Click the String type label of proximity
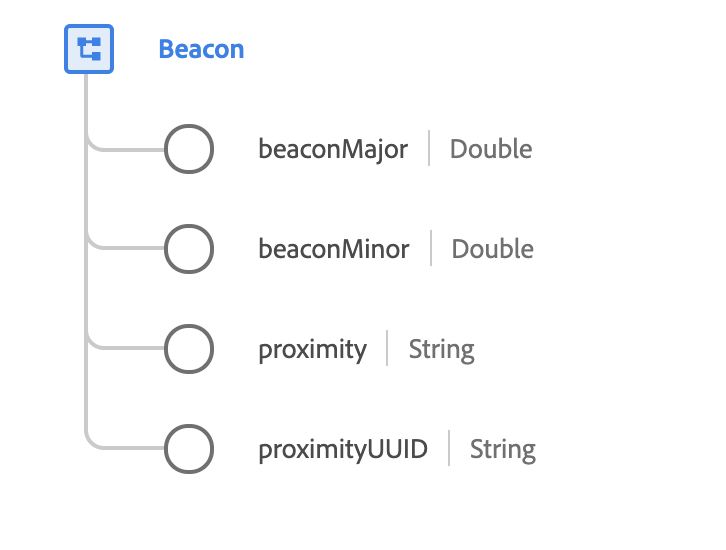 (x=441, y=349)
